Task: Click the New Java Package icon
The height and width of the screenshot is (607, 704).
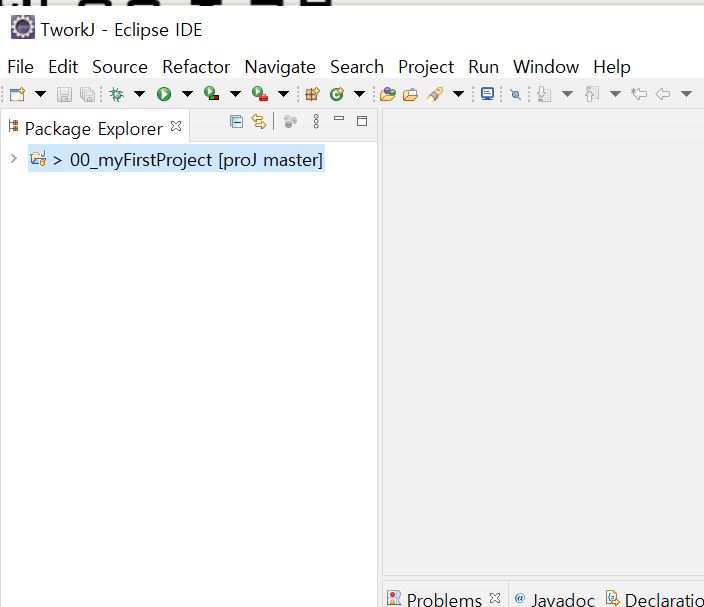Action: [x=312, y=94]
